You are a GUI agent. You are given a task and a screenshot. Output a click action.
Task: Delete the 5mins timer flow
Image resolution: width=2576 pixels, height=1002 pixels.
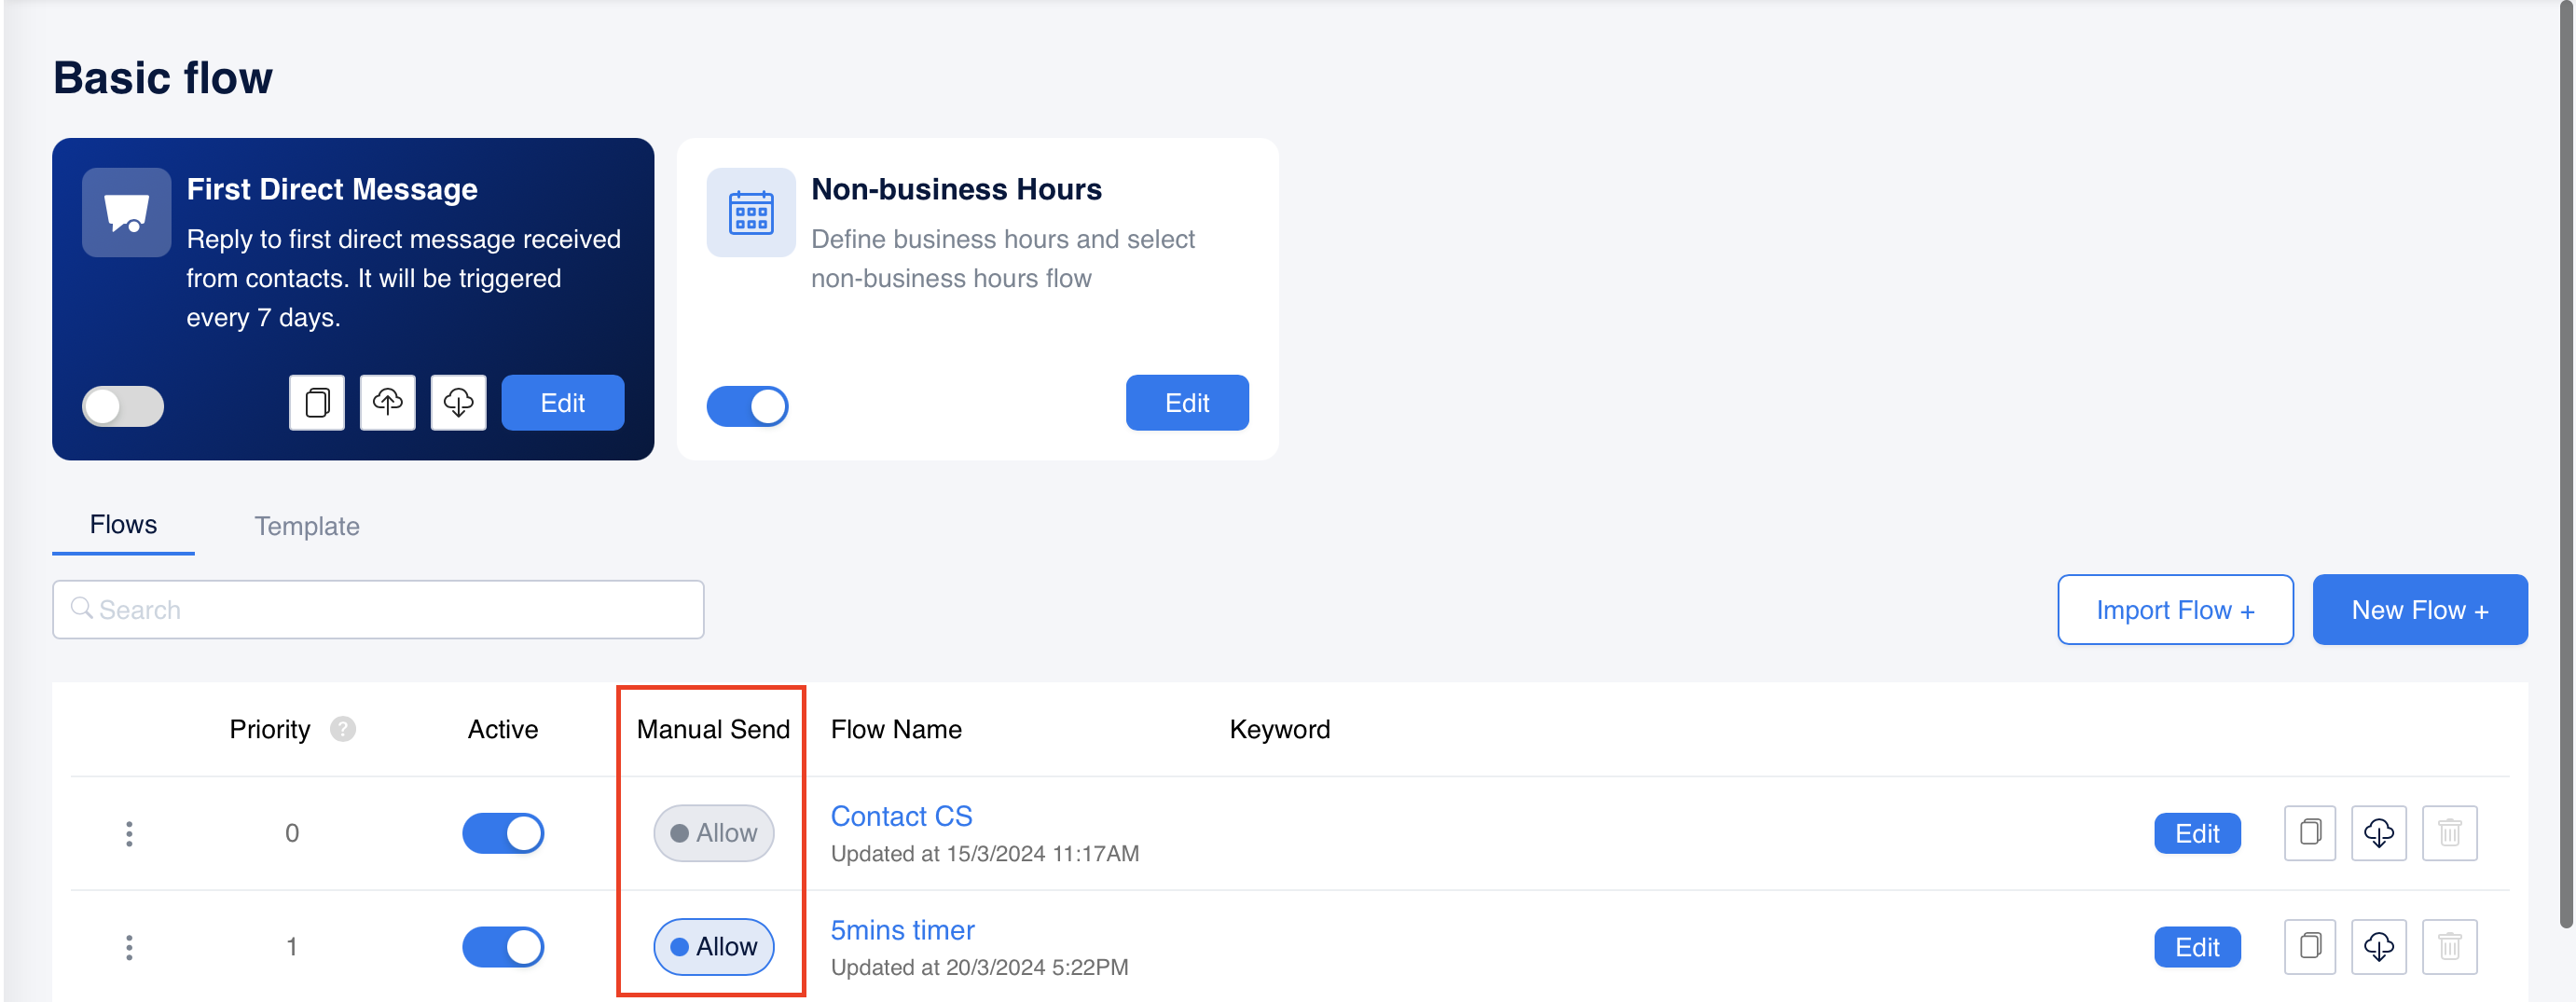pos(2449,947)
